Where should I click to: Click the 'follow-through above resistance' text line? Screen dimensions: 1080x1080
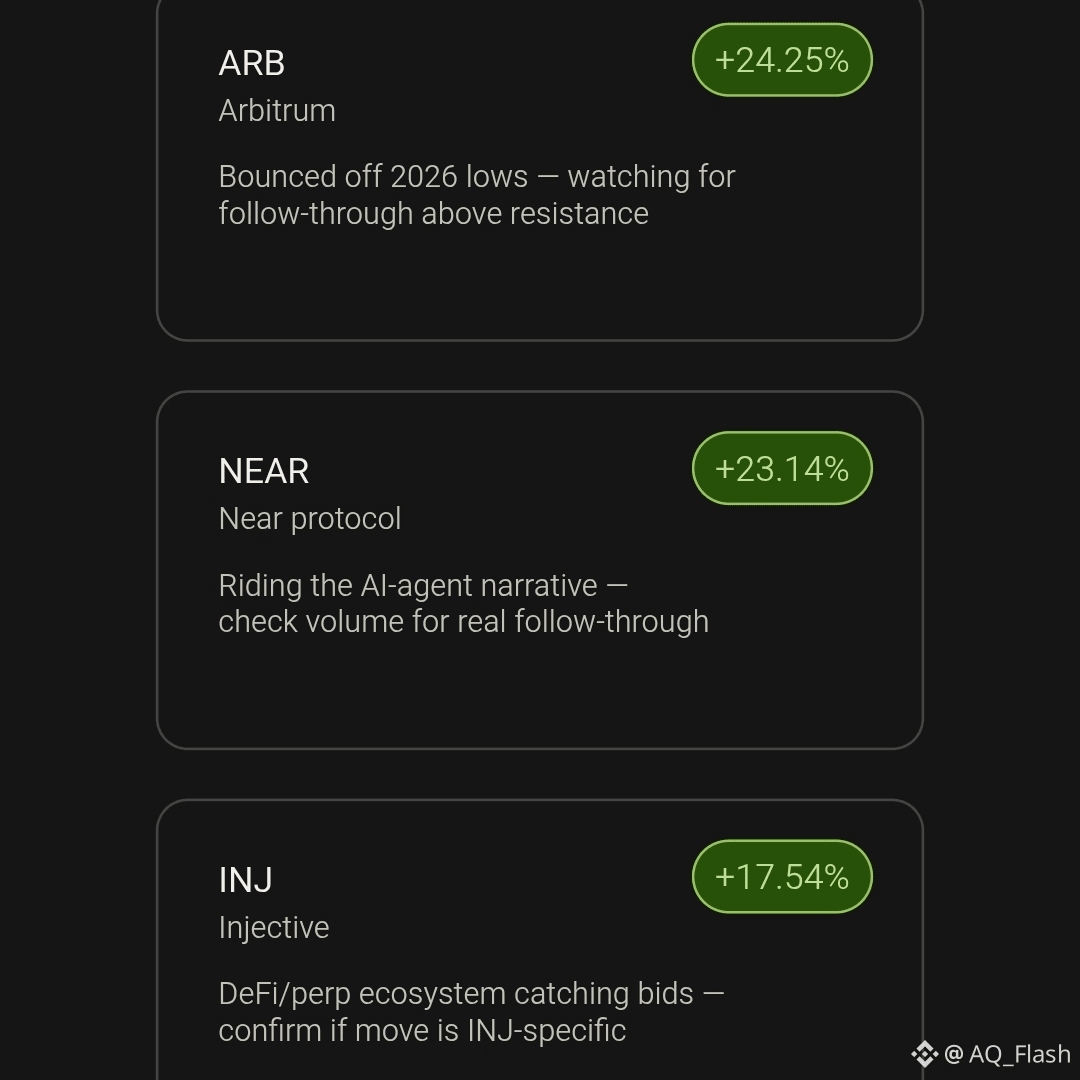click(434, 214)
